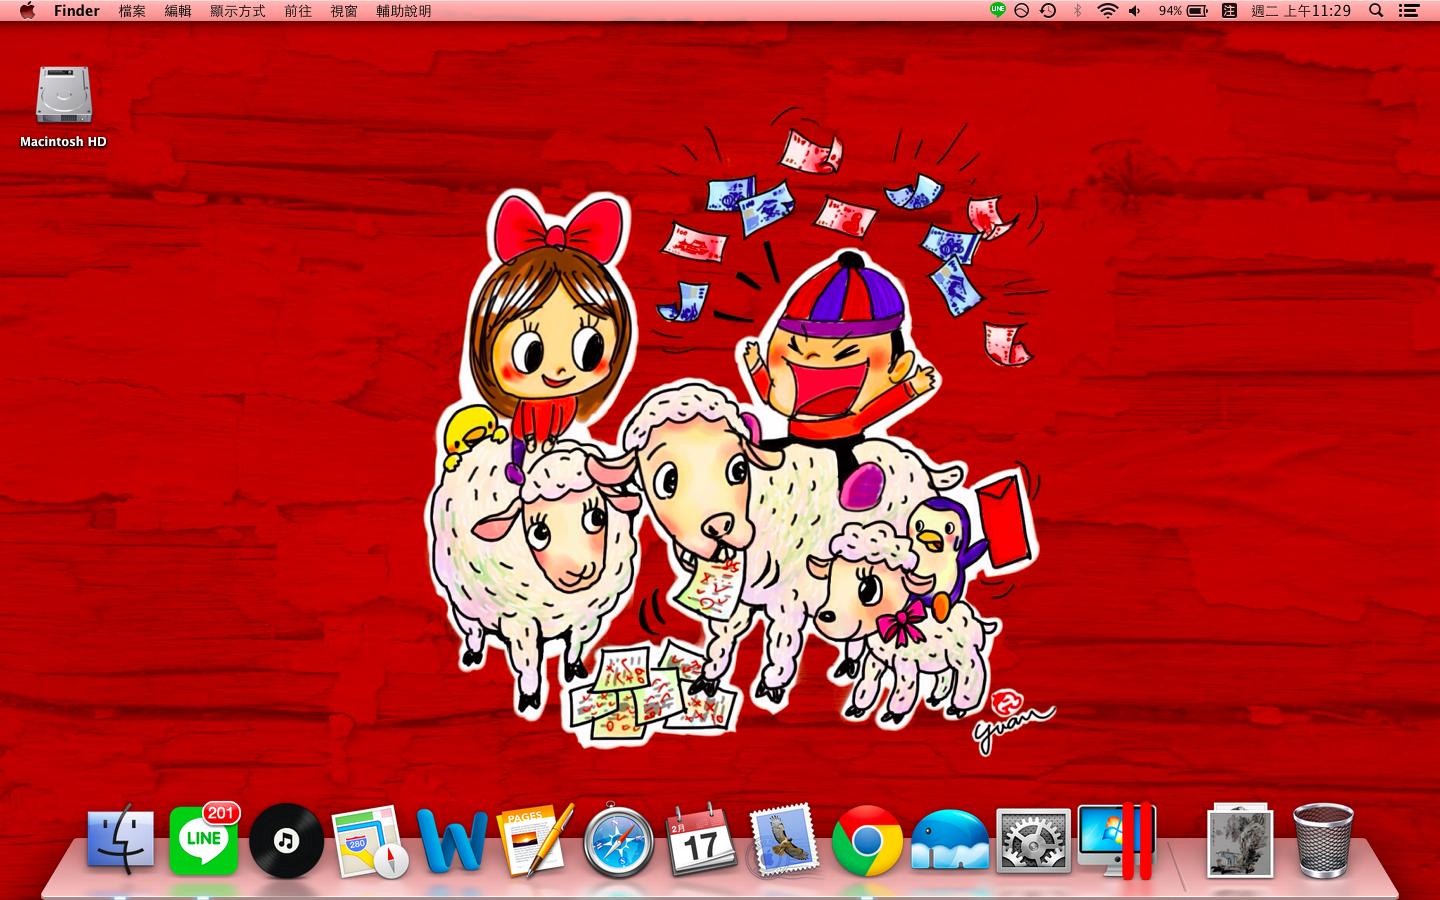This screenshot has width=1440, height=900.
Task: Click the circular slashed status icon in menu bar
Action: [1022, 11]
